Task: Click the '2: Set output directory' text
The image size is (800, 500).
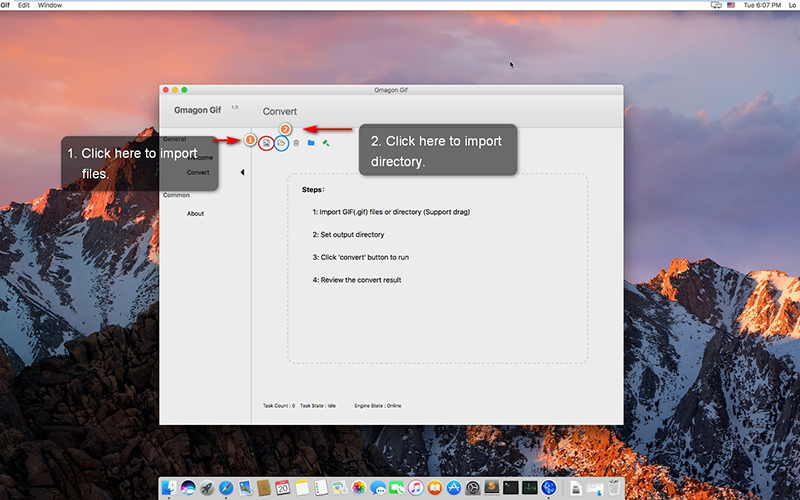Action: coord(348,235)
